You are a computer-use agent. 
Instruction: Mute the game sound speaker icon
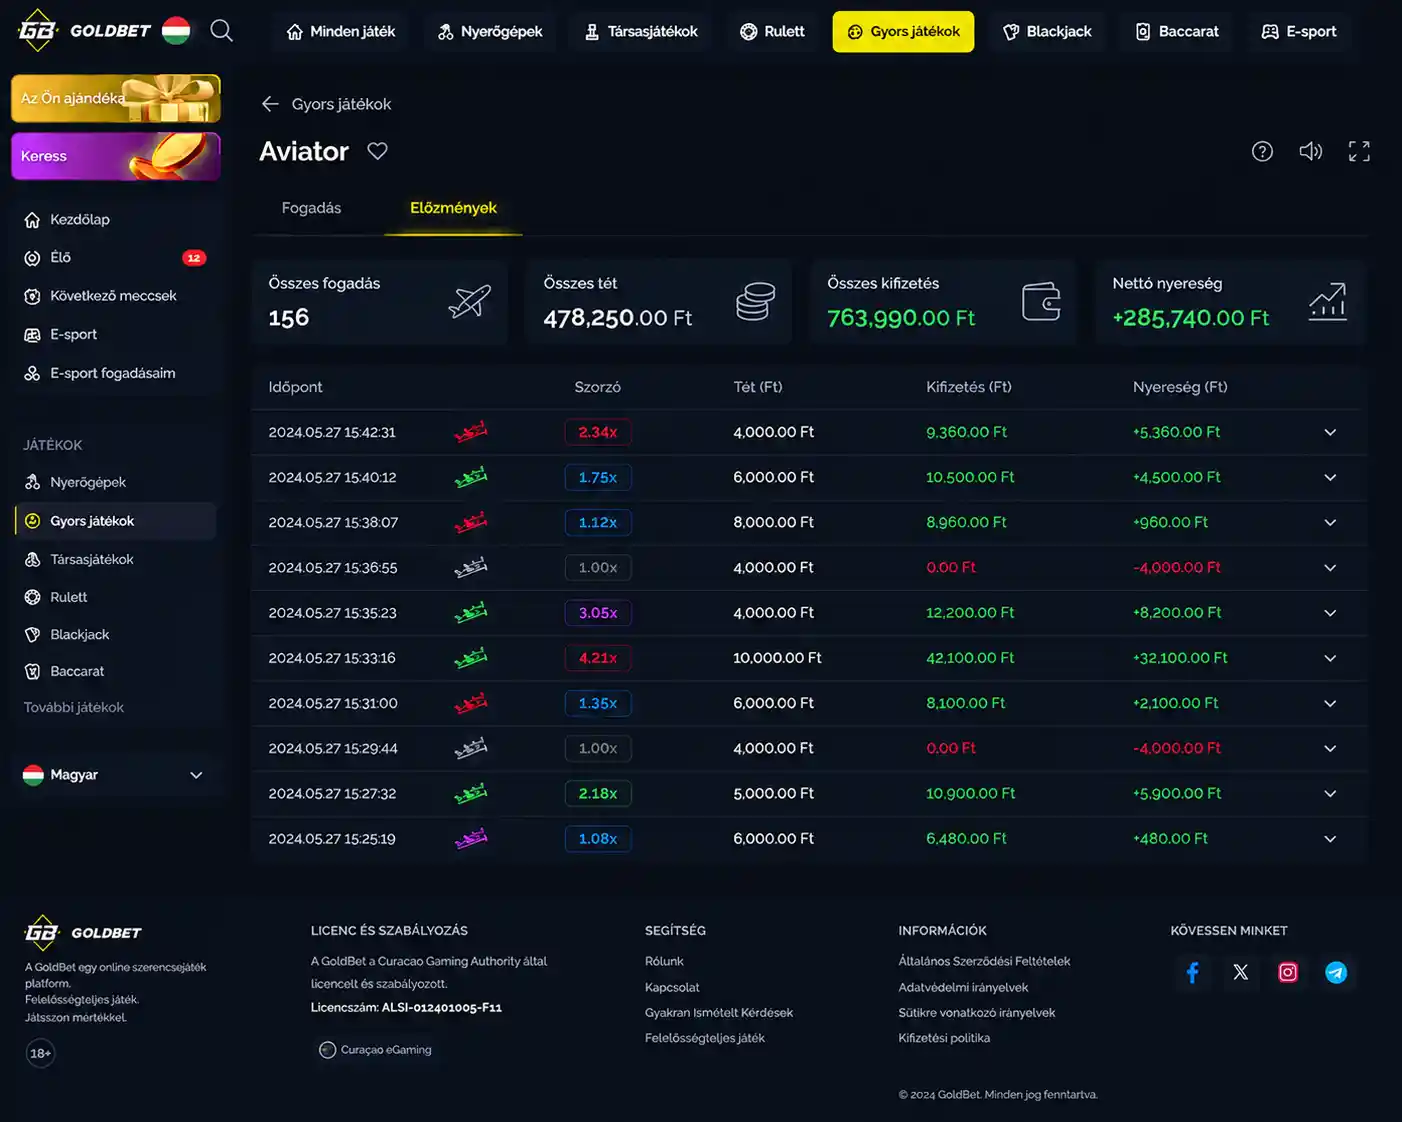pyautogui.click(x=1310, y=151)
